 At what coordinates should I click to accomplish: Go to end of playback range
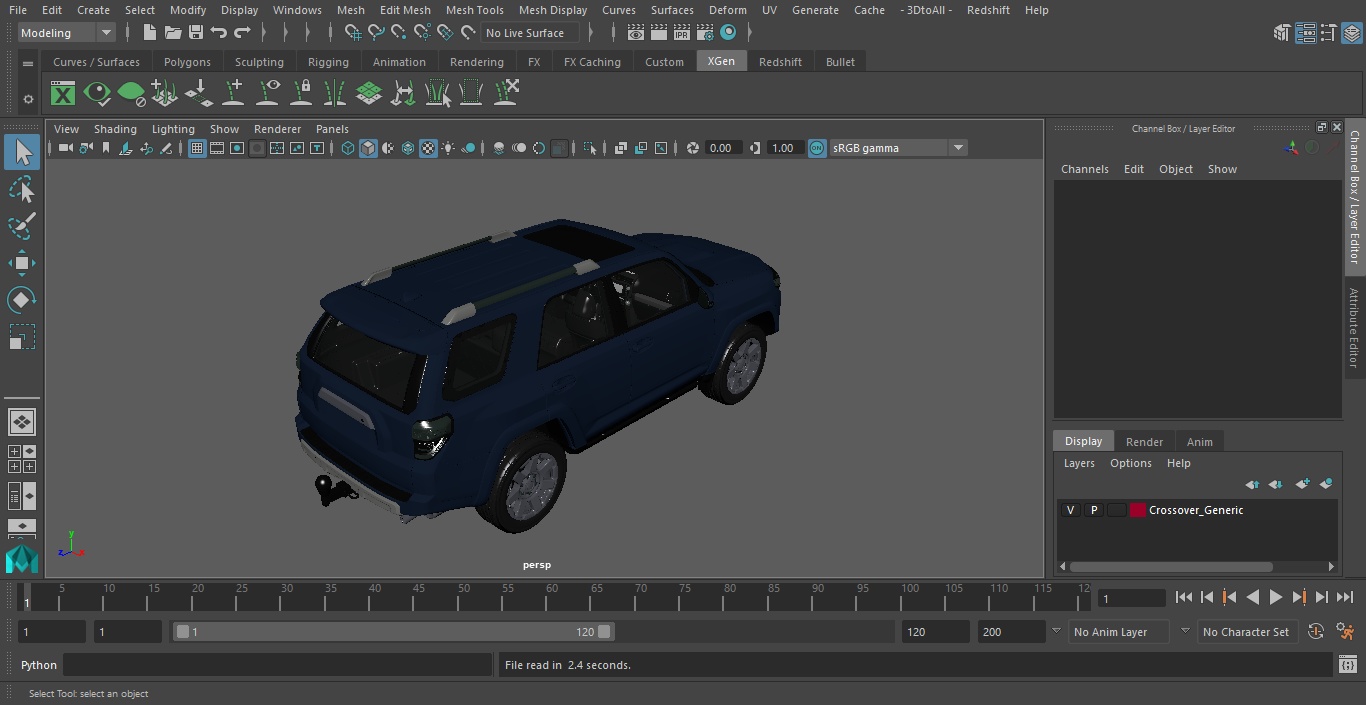pyautogui.click(x=1345, y=597)
